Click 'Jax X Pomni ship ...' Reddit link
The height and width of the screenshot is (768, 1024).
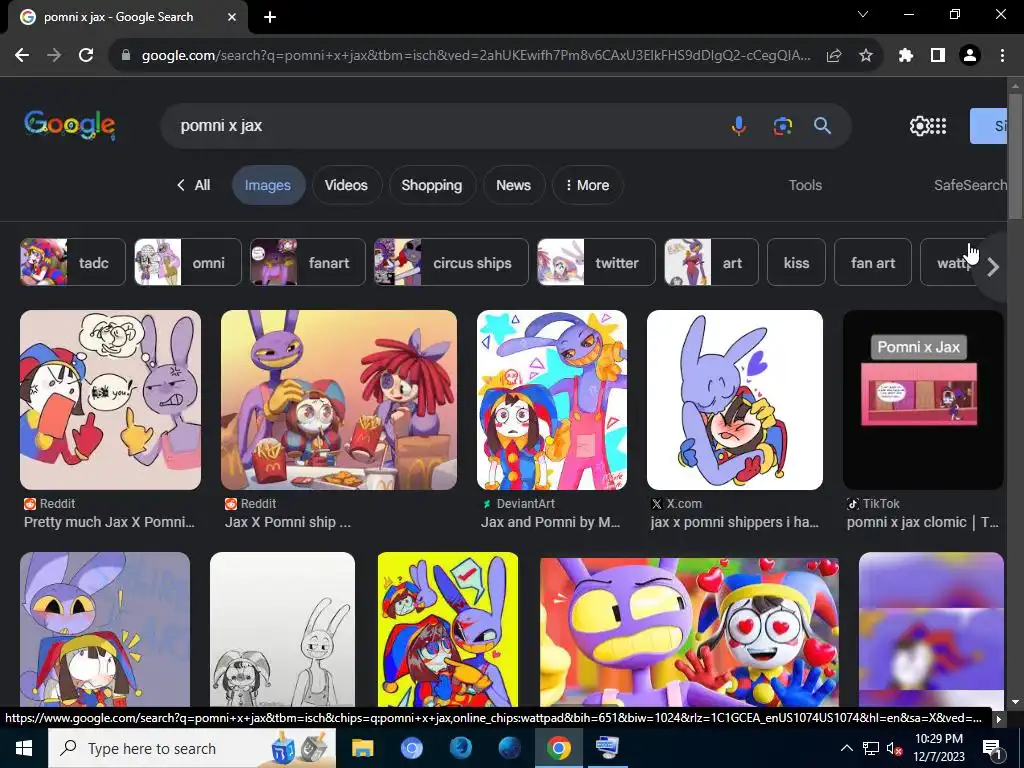(x=288, y=522)
